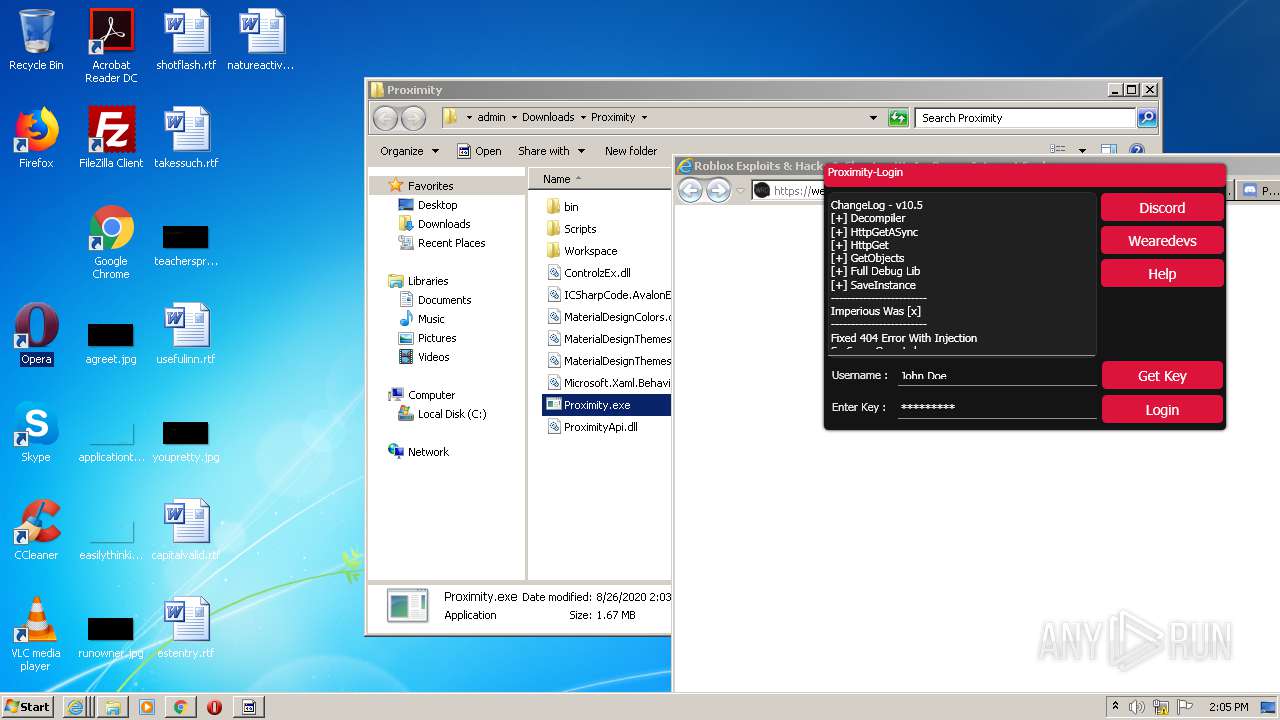Select Local Disk (C:)

(x=451, y=414)
